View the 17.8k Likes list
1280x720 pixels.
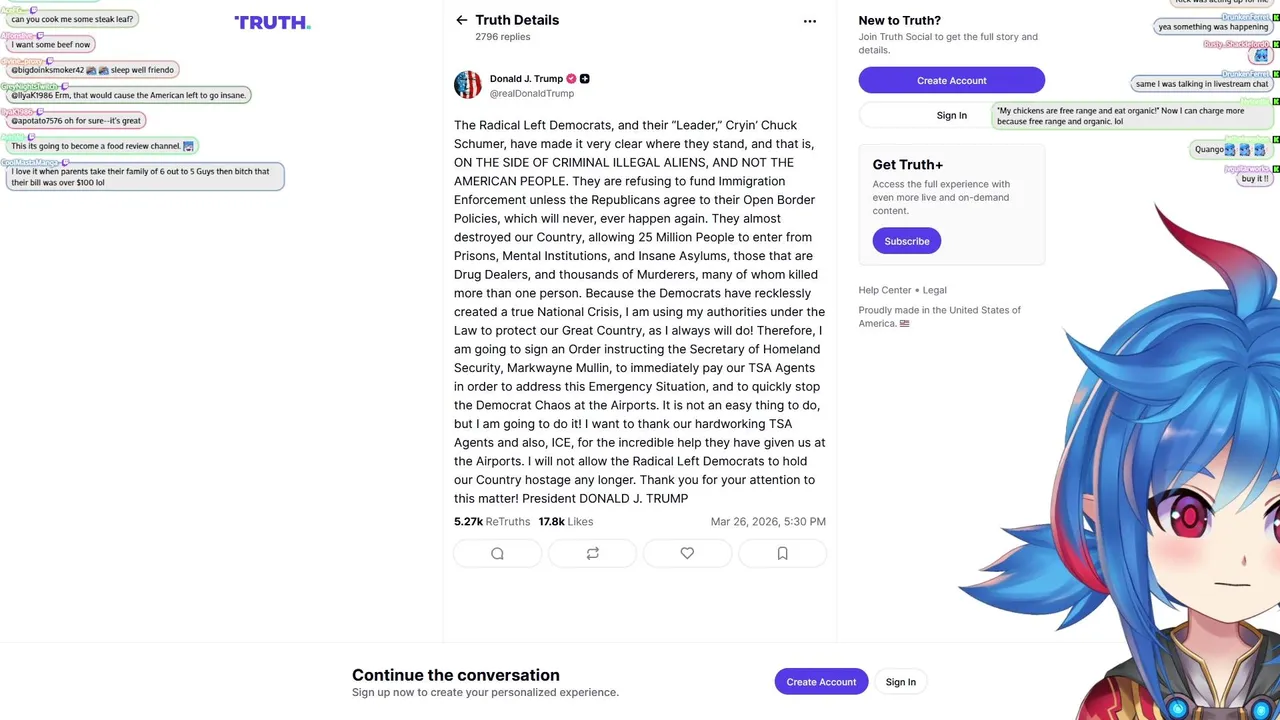(x=565, y=522)
